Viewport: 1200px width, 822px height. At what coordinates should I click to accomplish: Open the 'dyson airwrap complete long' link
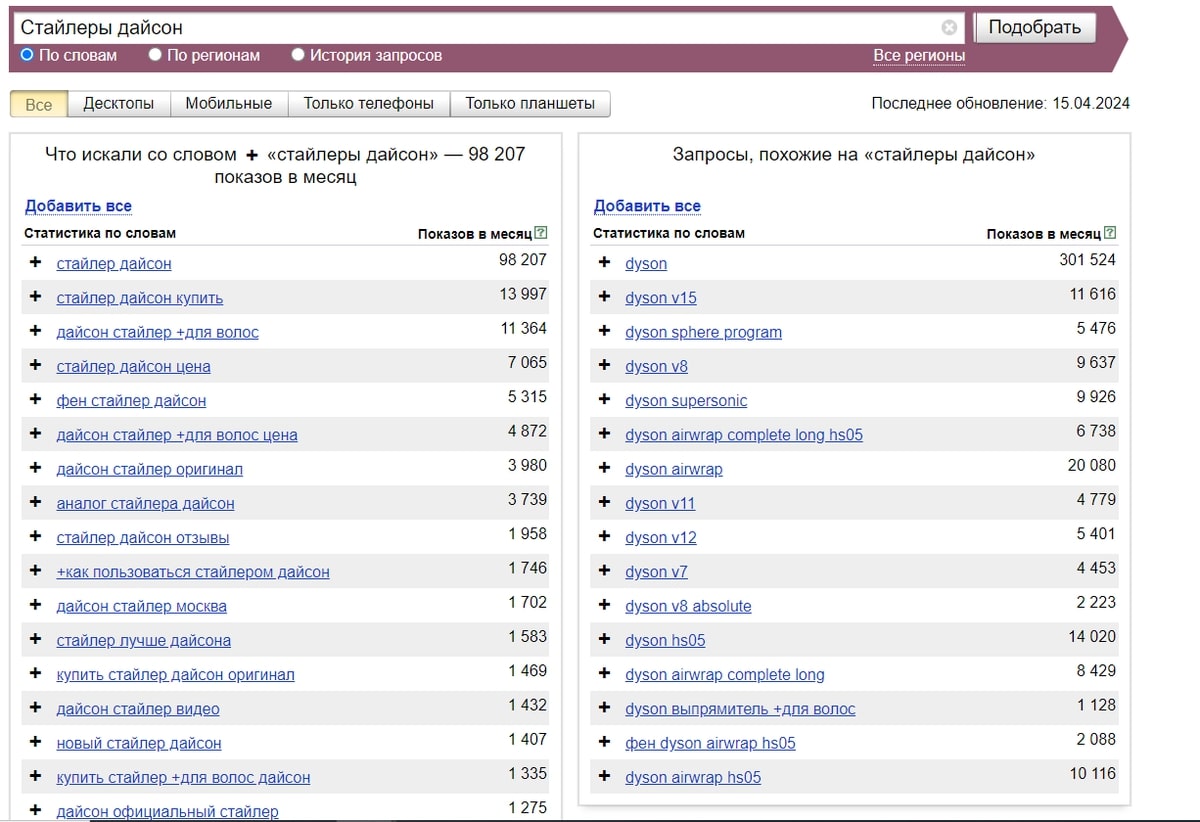725,675
